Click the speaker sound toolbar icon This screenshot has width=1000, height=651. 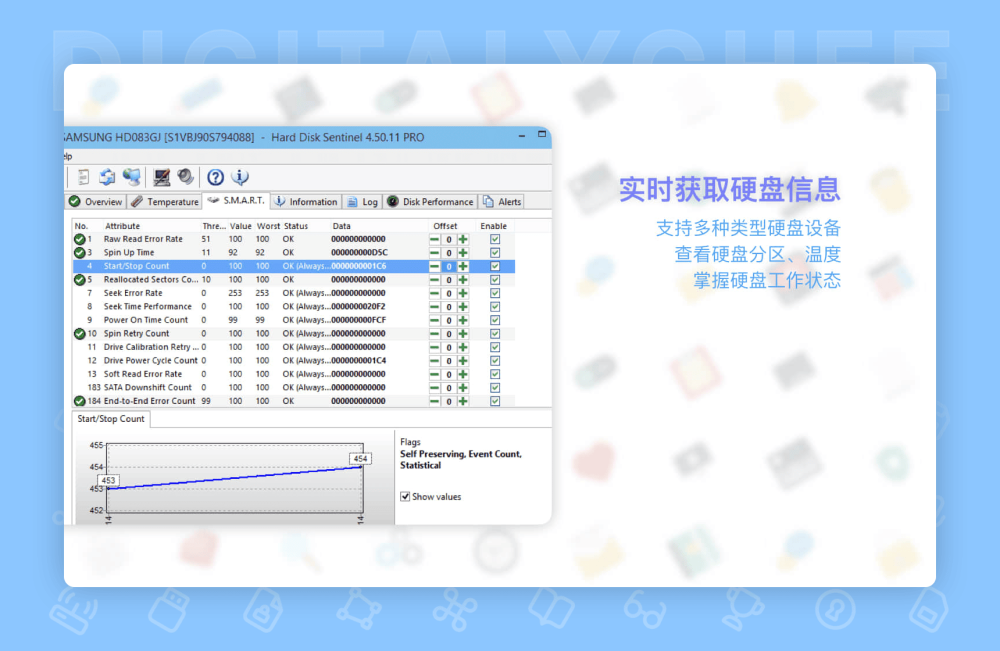186,177
